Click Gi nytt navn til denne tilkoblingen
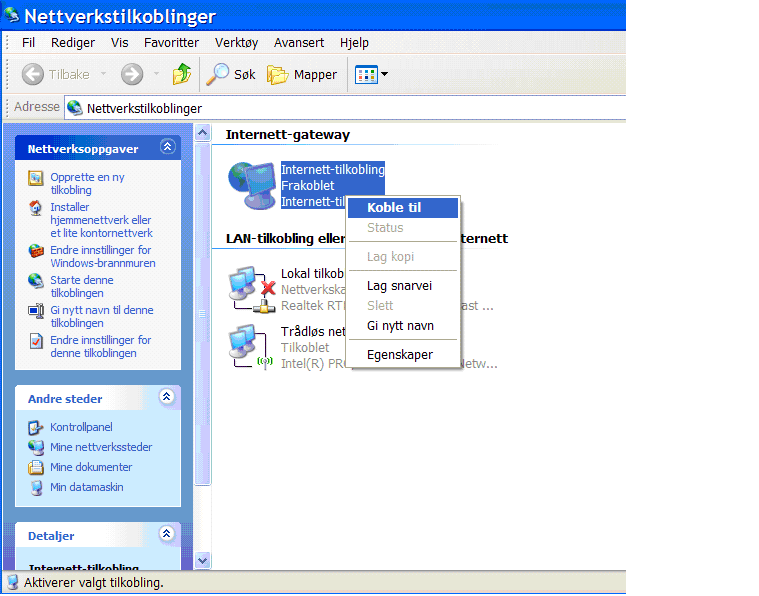This screenshot has width=759, height=596. coord(102,317)
